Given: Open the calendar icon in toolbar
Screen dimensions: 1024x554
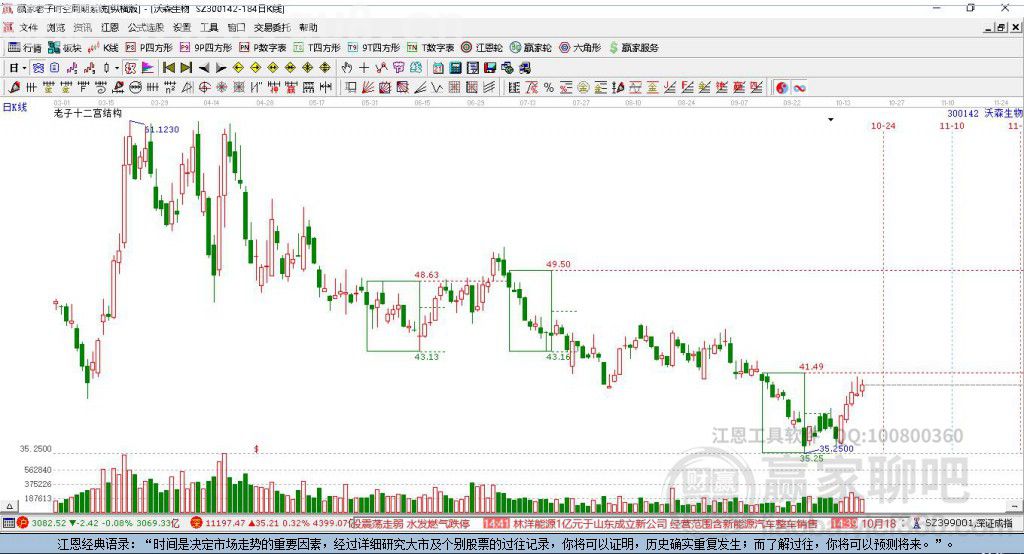Looking at the screenshot, I should [x=438, y=68].
